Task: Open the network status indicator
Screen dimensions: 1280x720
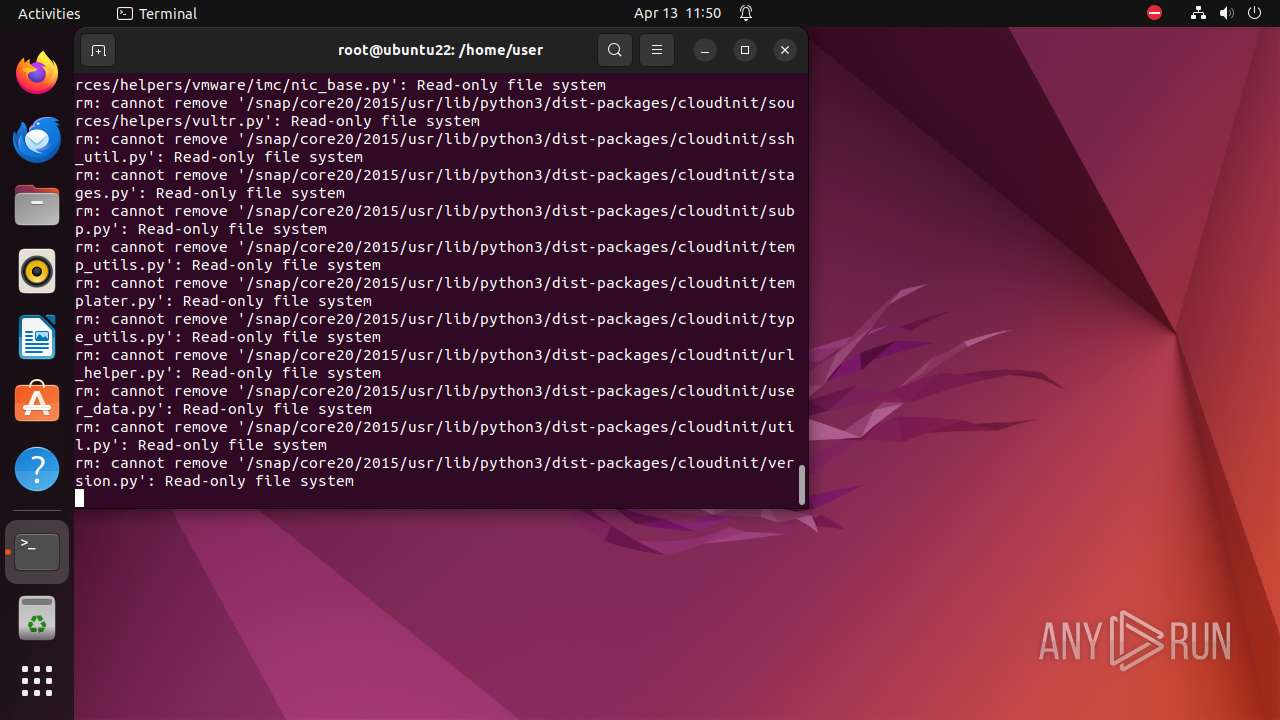Action: (1199, 13)
